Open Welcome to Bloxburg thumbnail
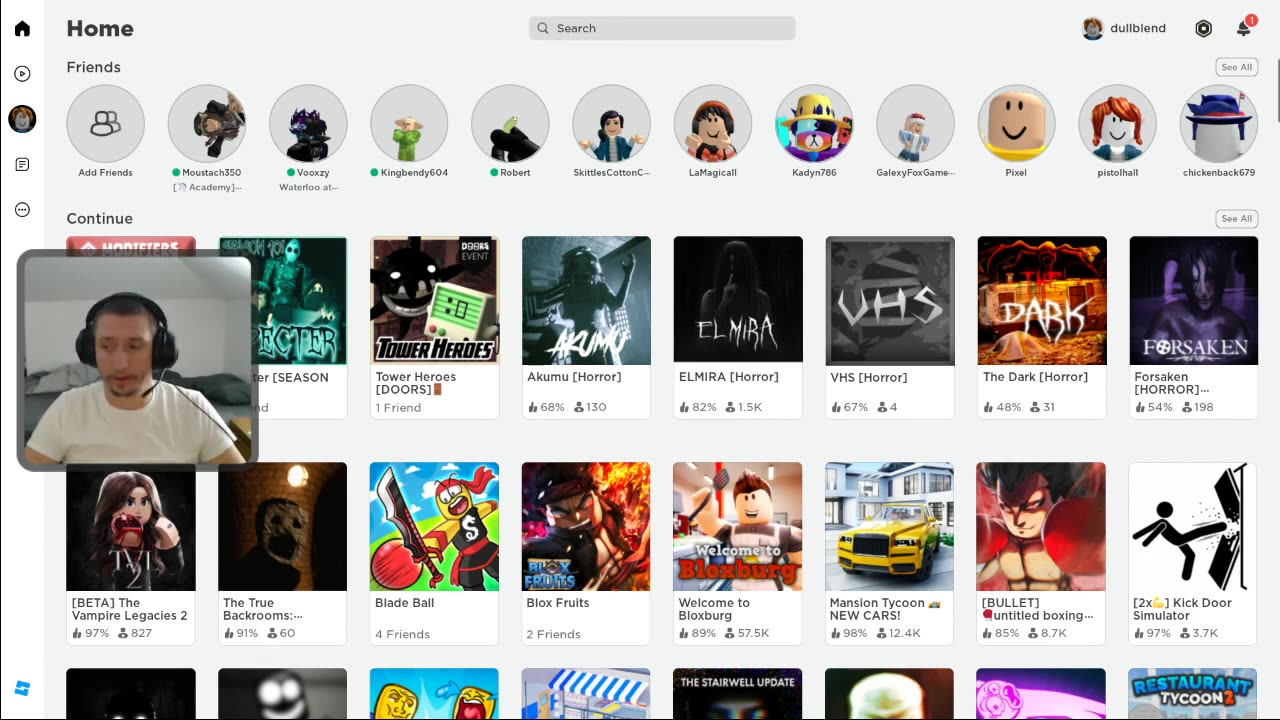Viewport: 1280px width, 720px height. [738, 526]
